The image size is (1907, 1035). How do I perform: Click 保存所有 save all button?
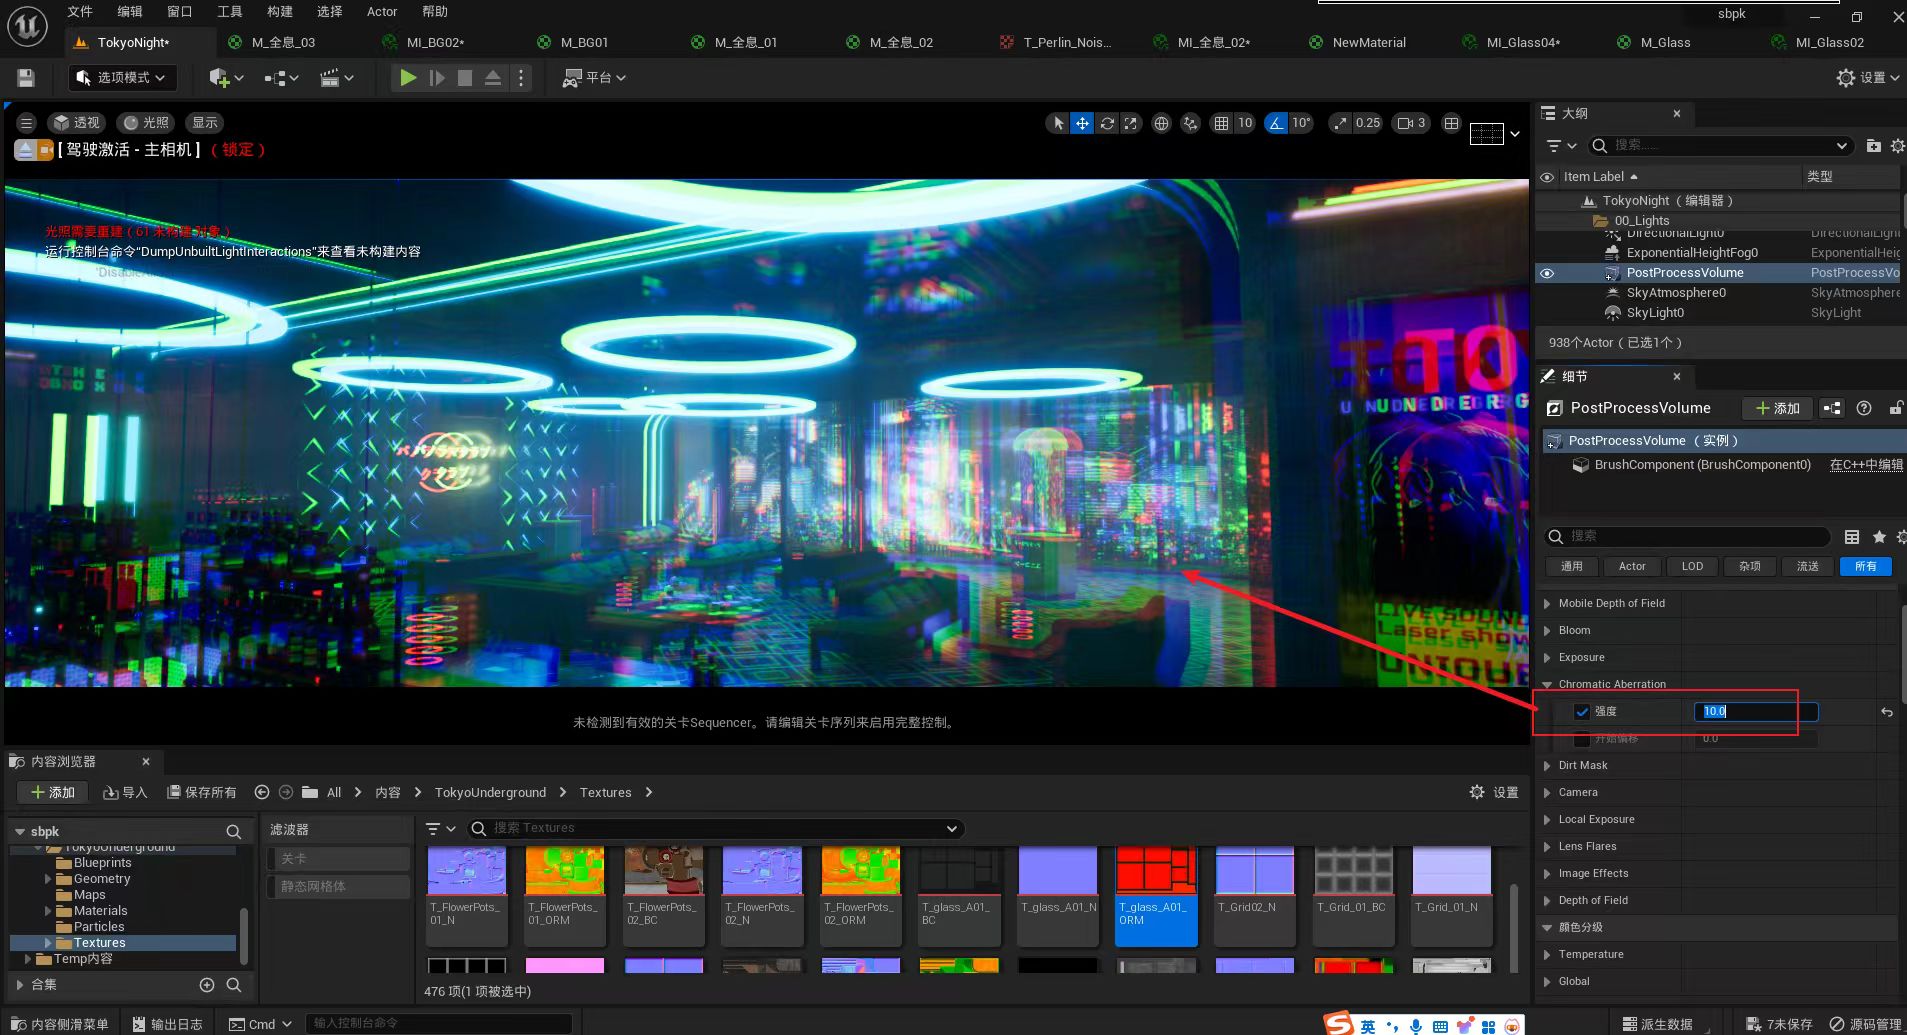coord(201,792)
